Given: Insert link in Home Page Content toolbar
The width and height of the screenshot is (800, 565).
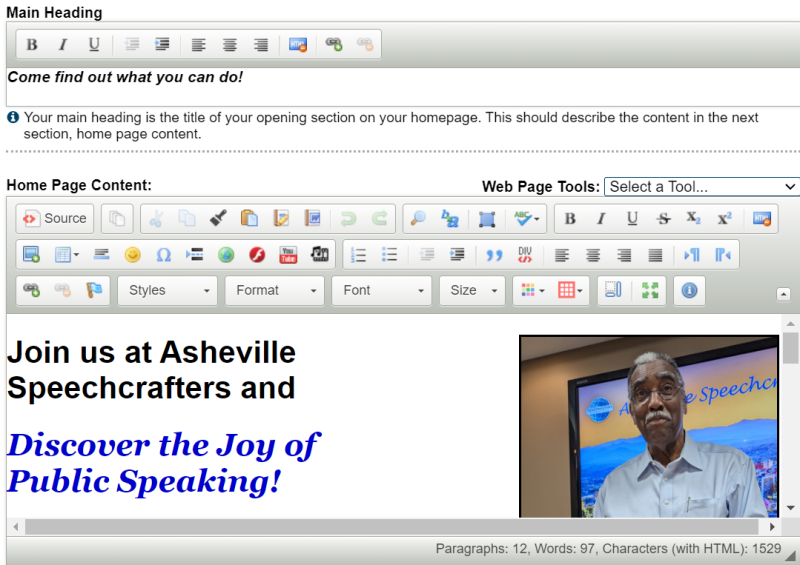Looking at the screenshot, I should coord(32,290).
